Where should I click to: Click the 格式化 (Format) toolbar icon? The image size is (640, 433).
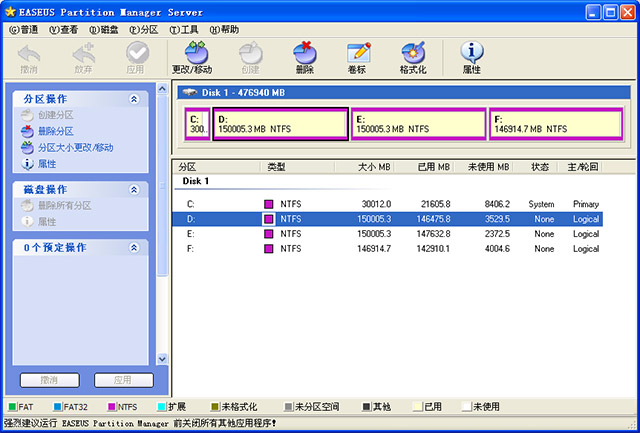tap(413, 59)
